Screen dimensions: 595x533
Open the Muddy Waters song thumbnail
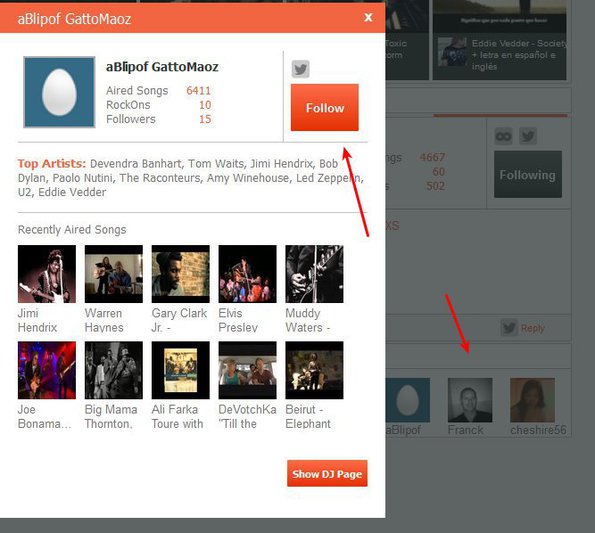(x=314, y=274)
